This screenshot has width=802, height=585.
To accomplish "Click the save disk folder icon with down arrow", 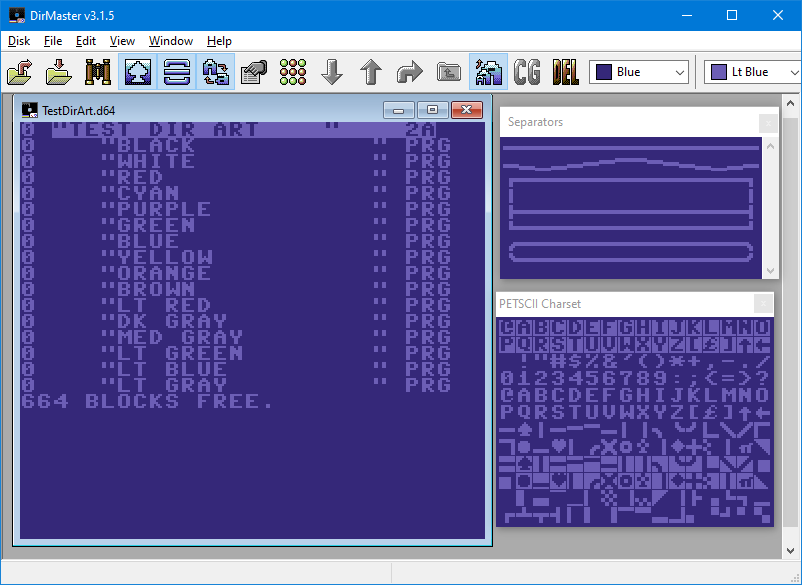I will pos(59,72).
